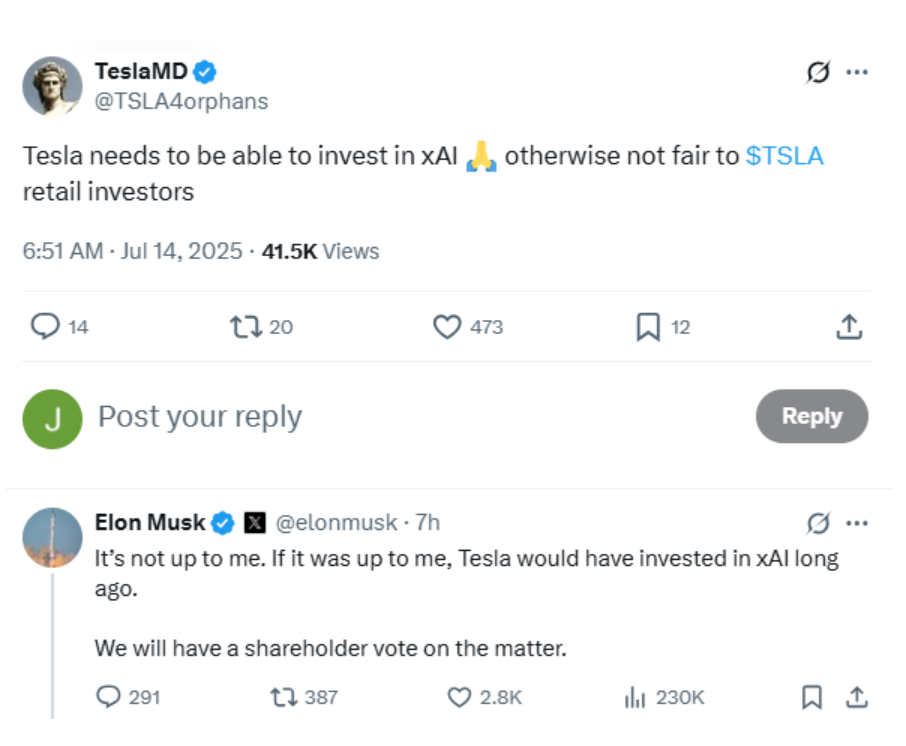
Task: Like Elon Musk's reply with 2.8K likes
Action: (459, 697)
